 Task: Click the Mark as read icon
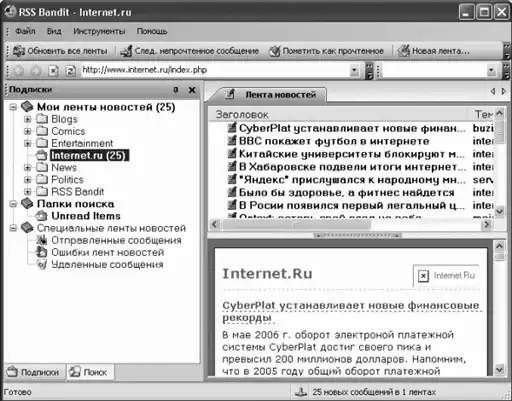275,51
